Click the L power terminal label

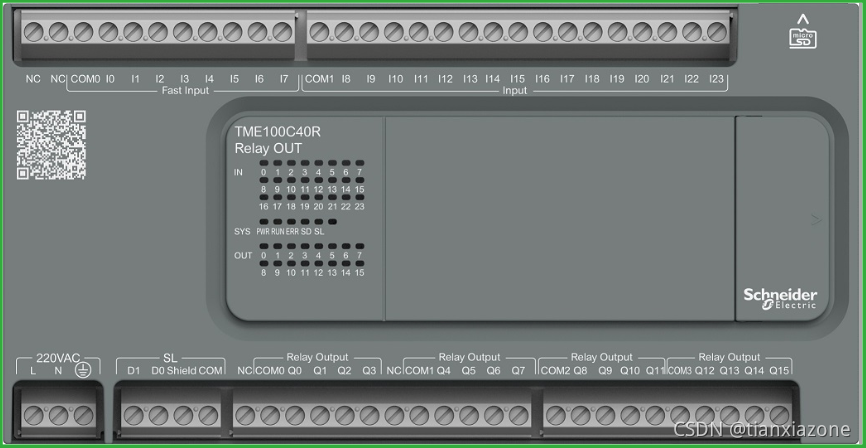[x=33, y=371]
